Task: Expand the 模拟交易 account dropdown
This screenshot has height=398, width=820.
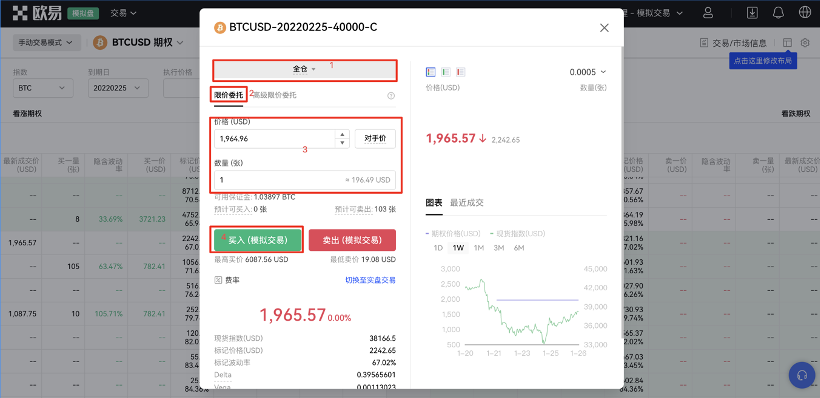Action: click(x=660, y=13)
